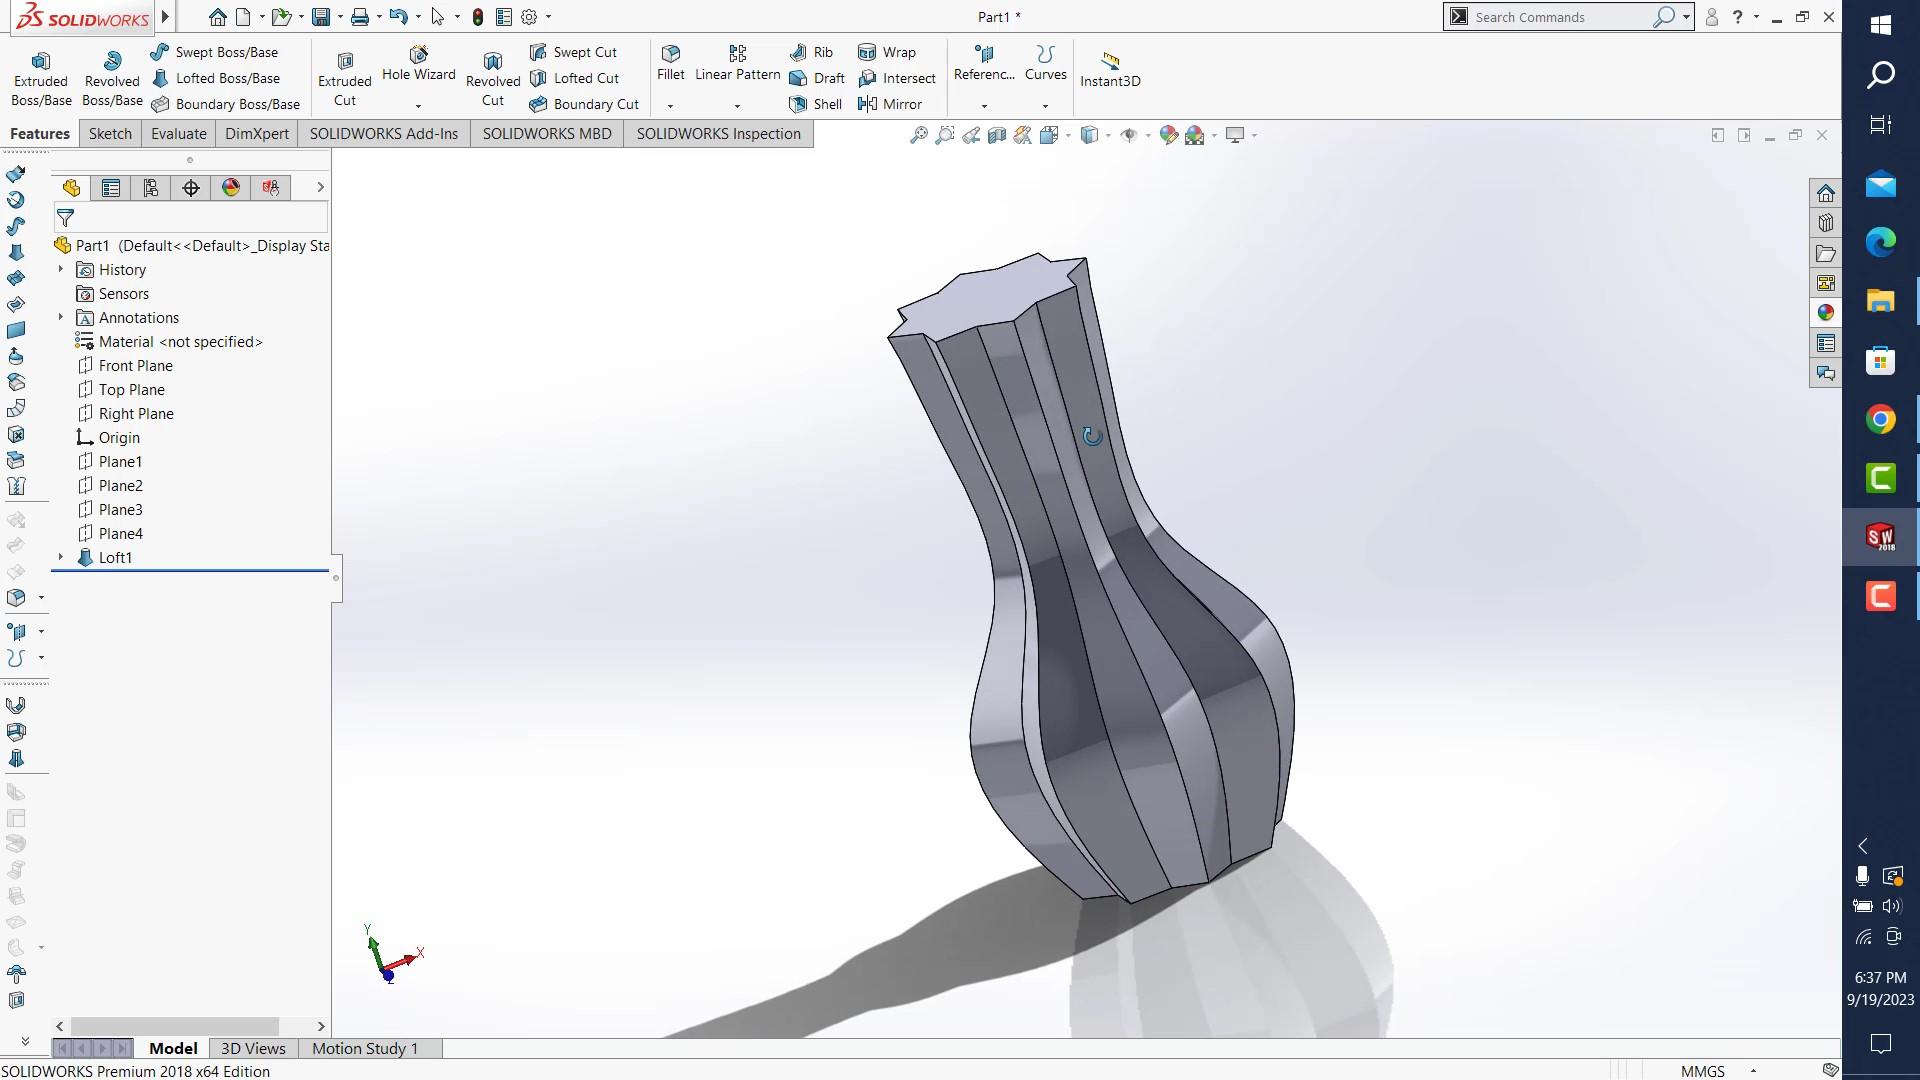The width and height of the screenshot is (1920, 1080).
Task: Open the PropertyManager tab icon
Action: tap(111, 188)
